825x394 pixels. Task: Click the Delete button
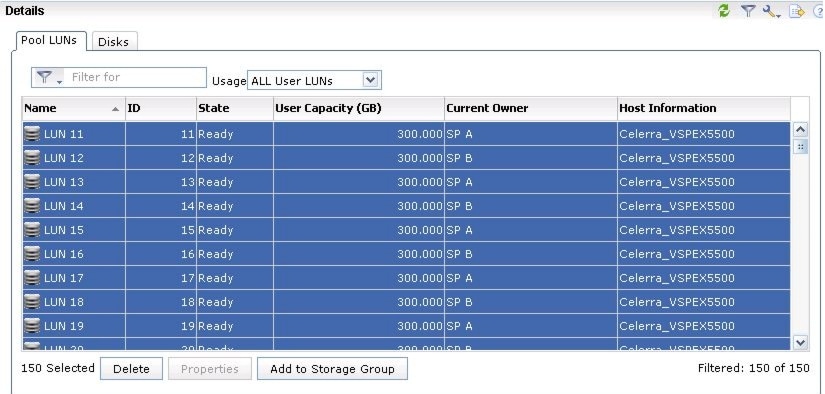131,369
